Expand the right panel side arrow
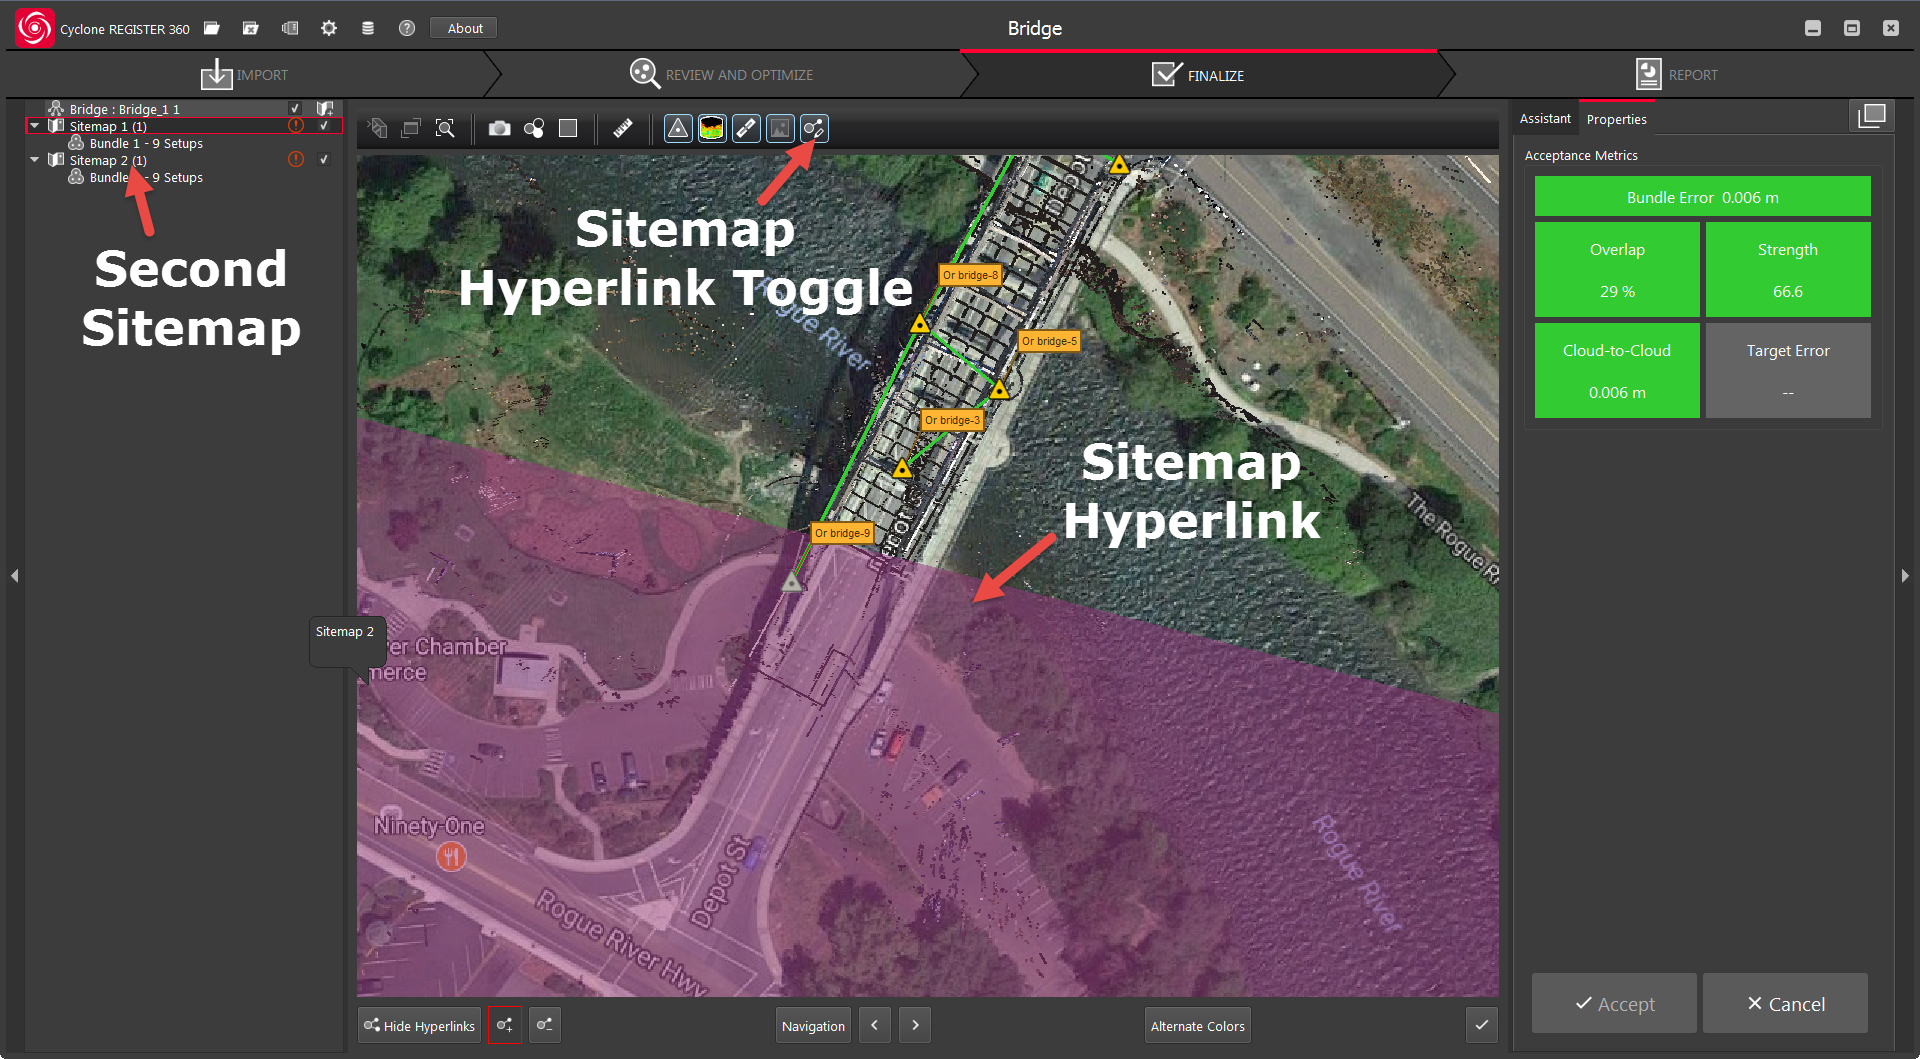The height and width of the screenshot is (1059, 1920). point(1904,576)
